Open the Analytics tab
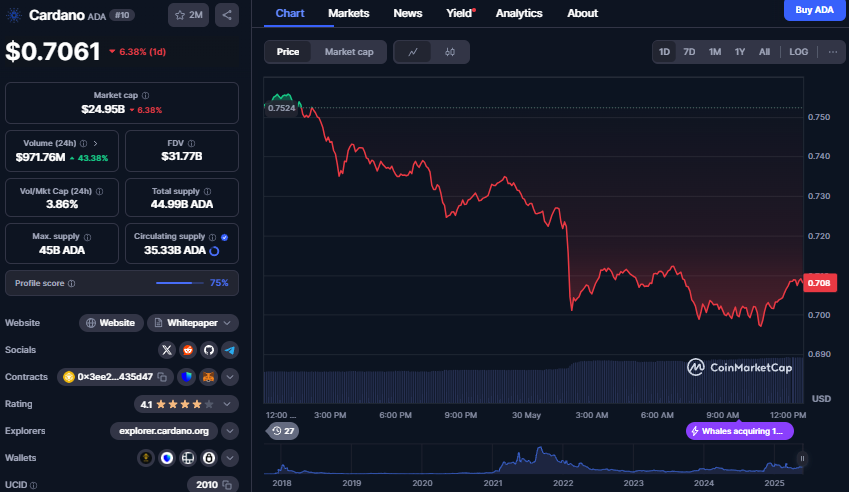Viewport: 849px width, 492px height. 519,14
